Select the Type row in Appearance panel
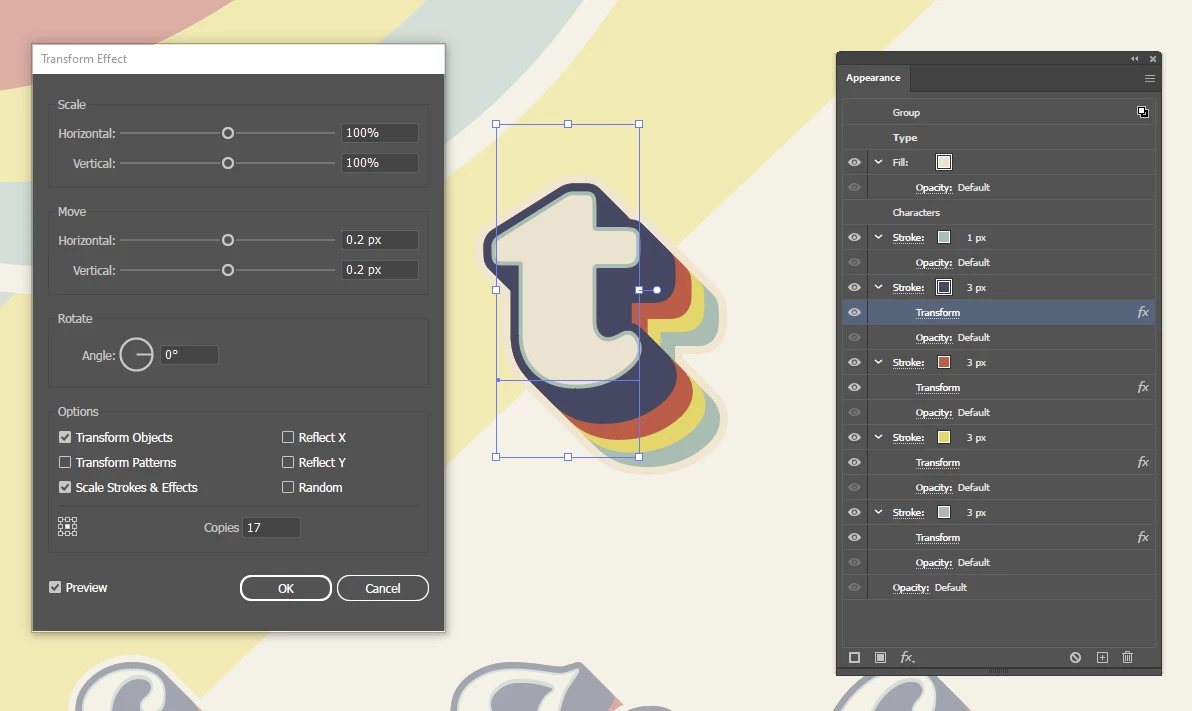 point(999,138)
